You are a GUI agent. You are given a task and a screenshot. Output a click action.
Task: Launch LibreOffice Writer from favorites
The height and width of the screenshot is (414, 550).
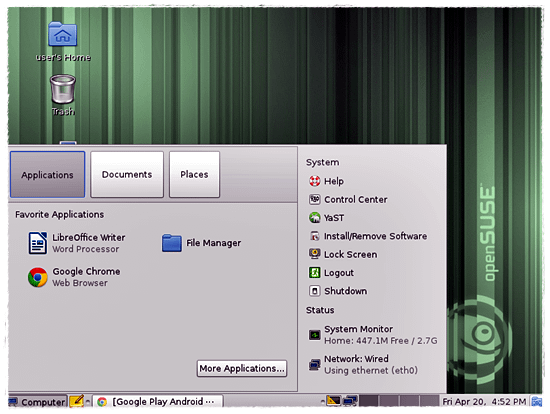pos(77,243)
